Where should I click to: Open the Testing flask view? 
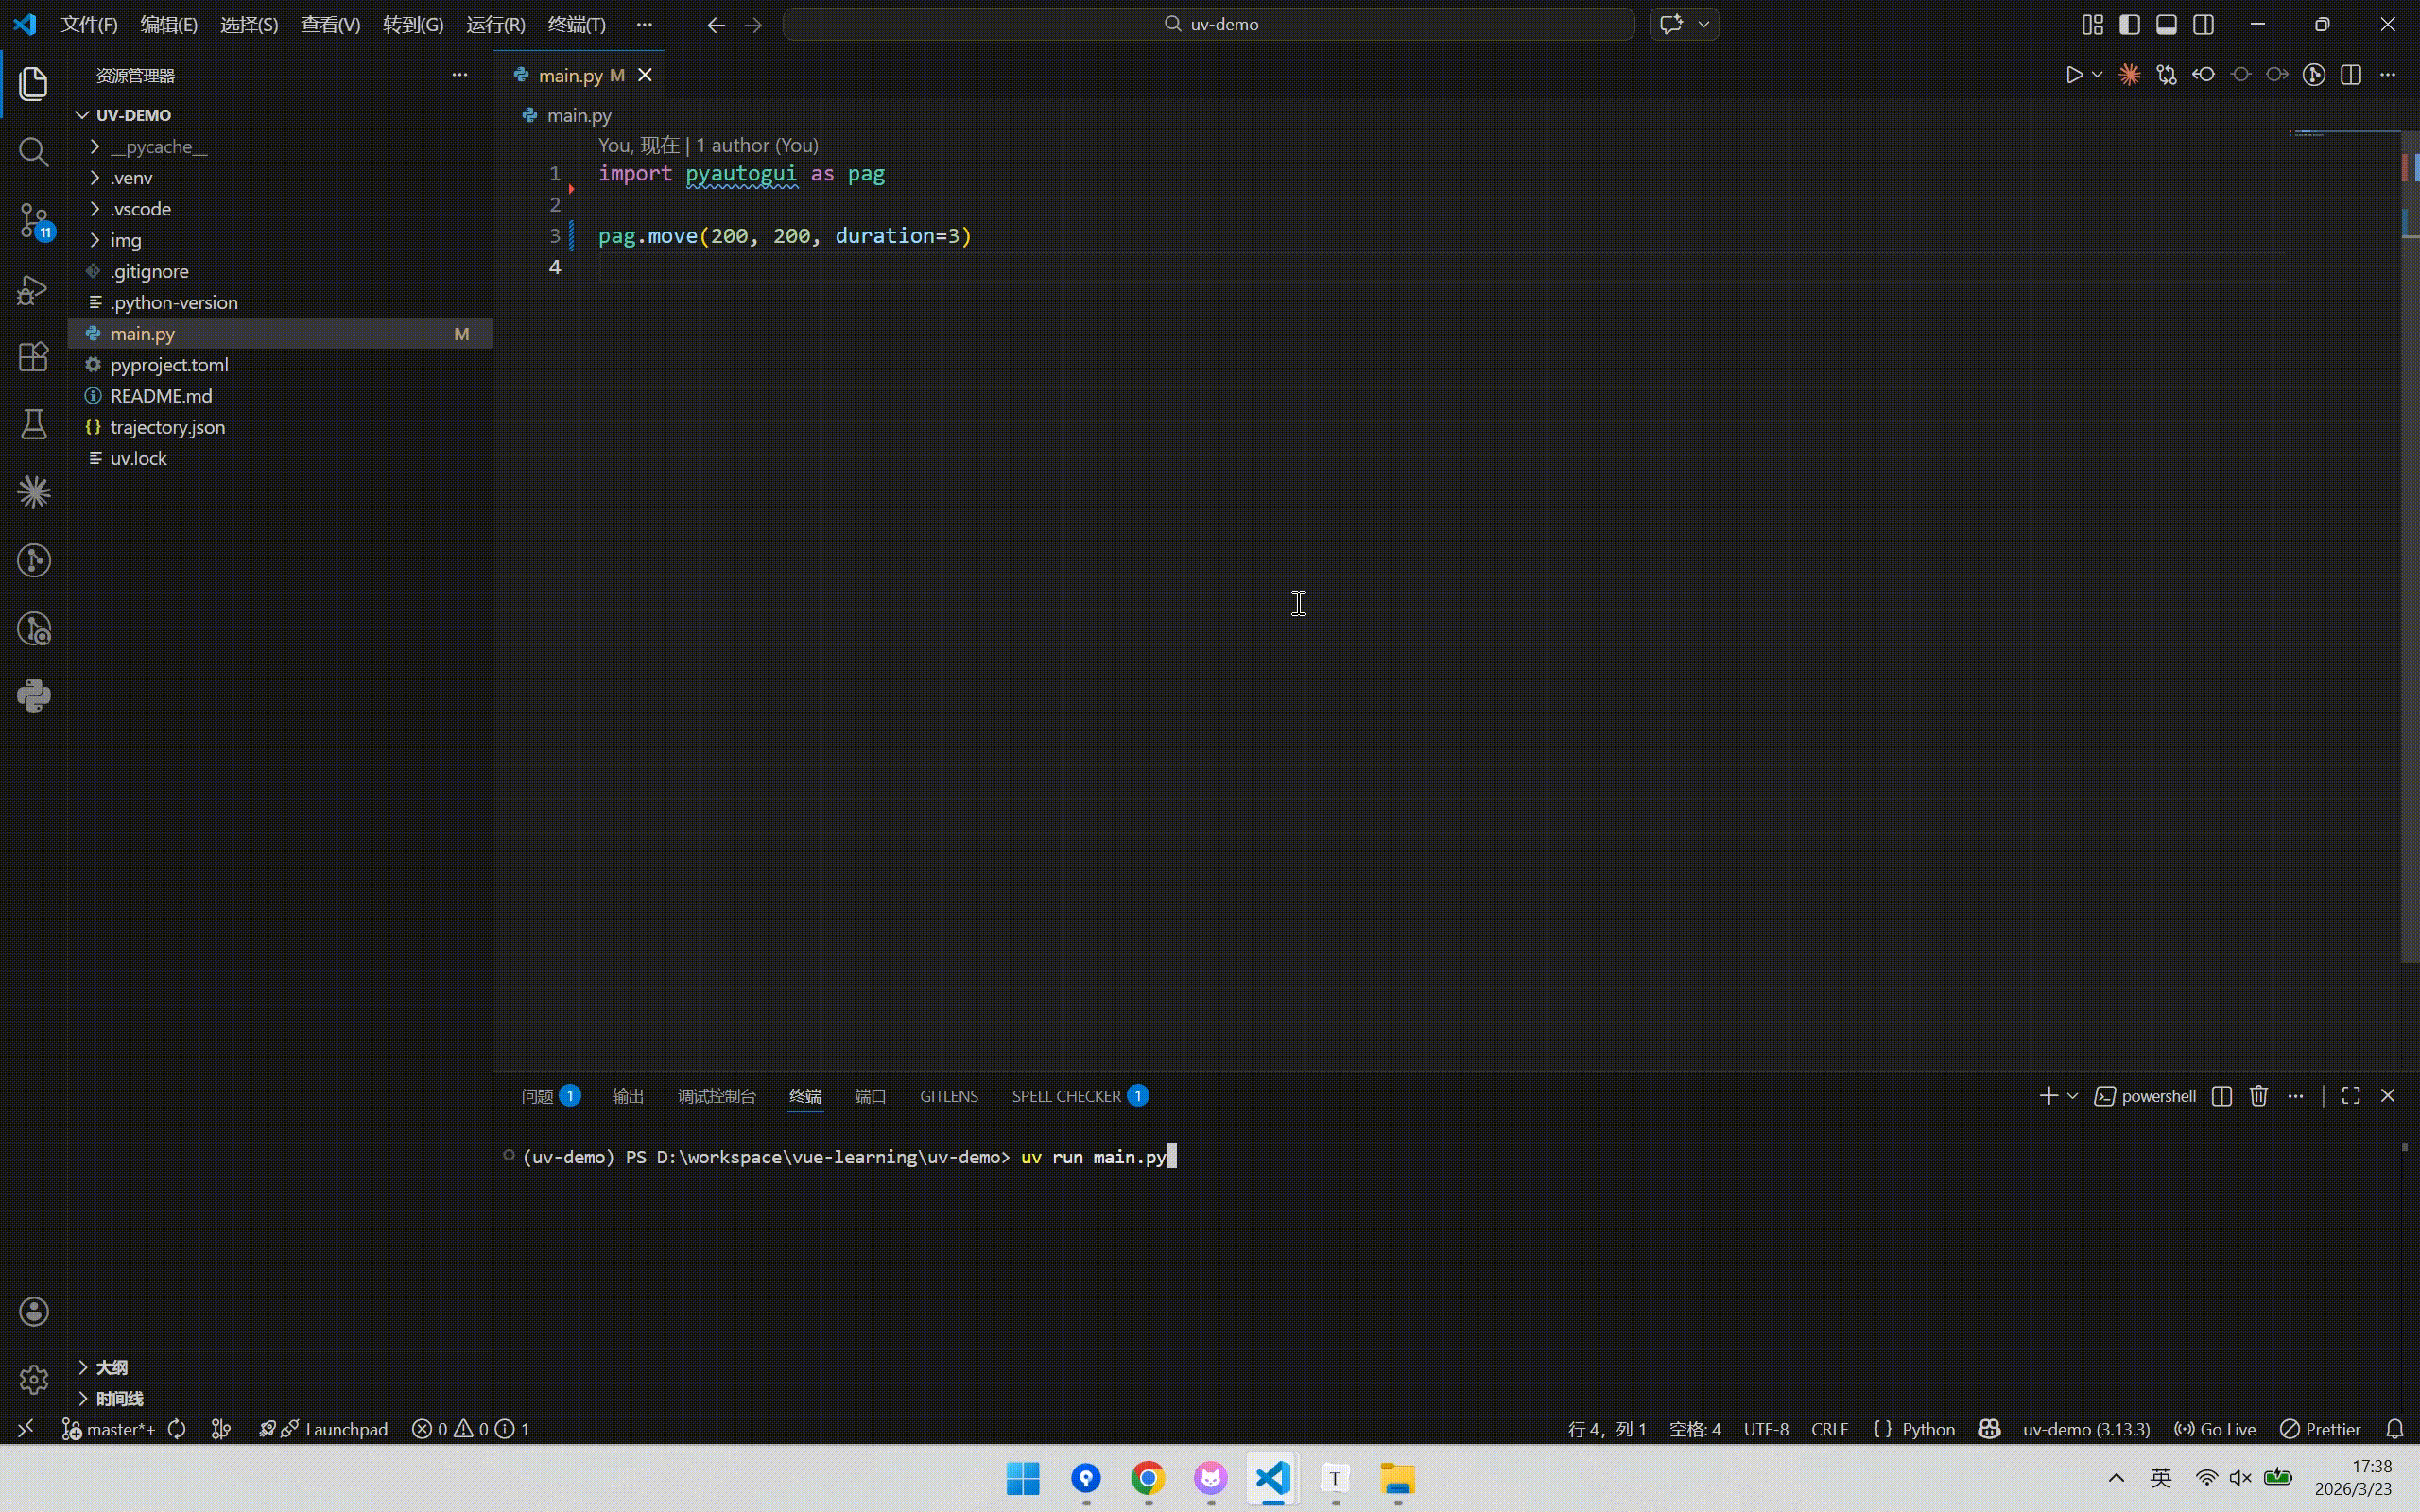point(33,425)
